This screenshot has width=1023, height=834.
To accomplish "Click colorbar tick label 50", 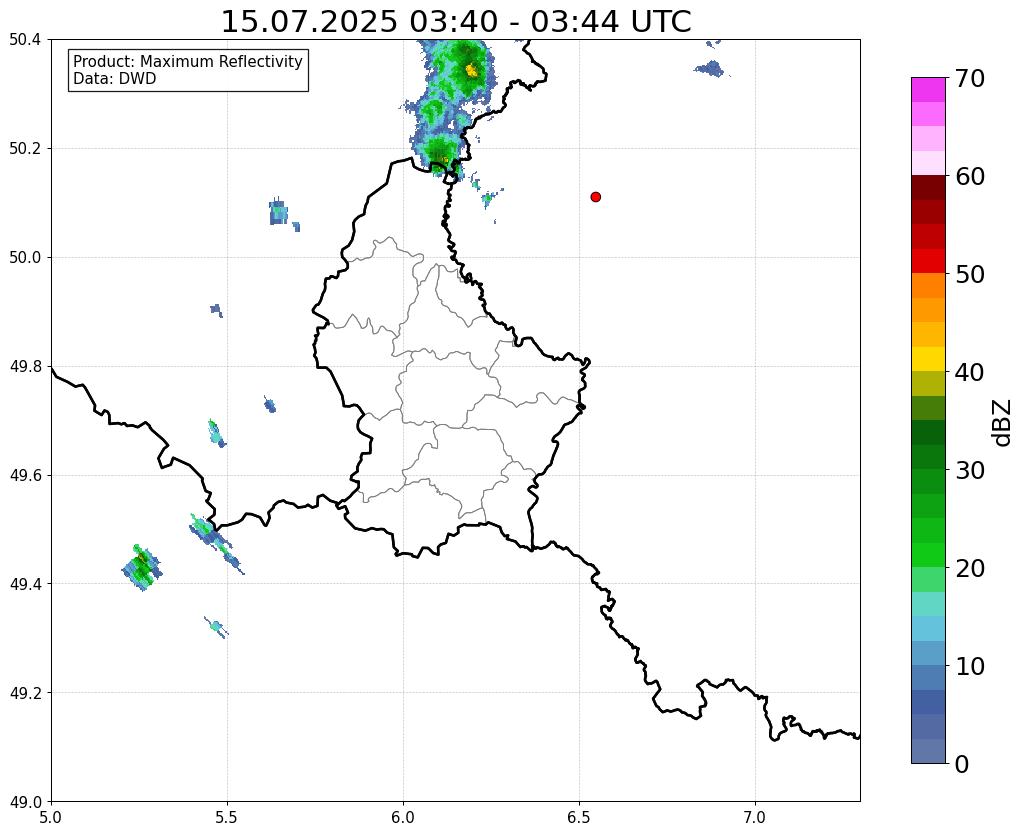I will coord(970,274).
